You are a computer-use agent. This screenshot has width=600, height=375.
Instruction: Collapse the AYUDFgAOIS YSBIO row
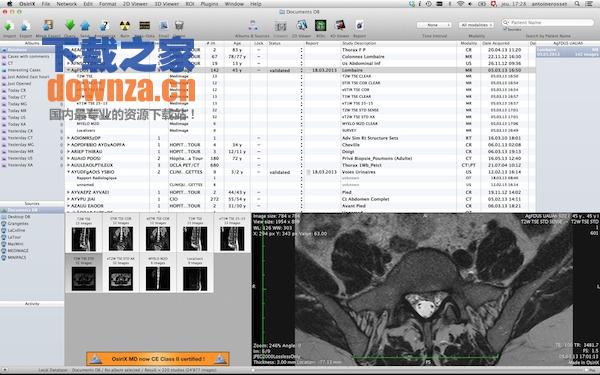[68, 172]
